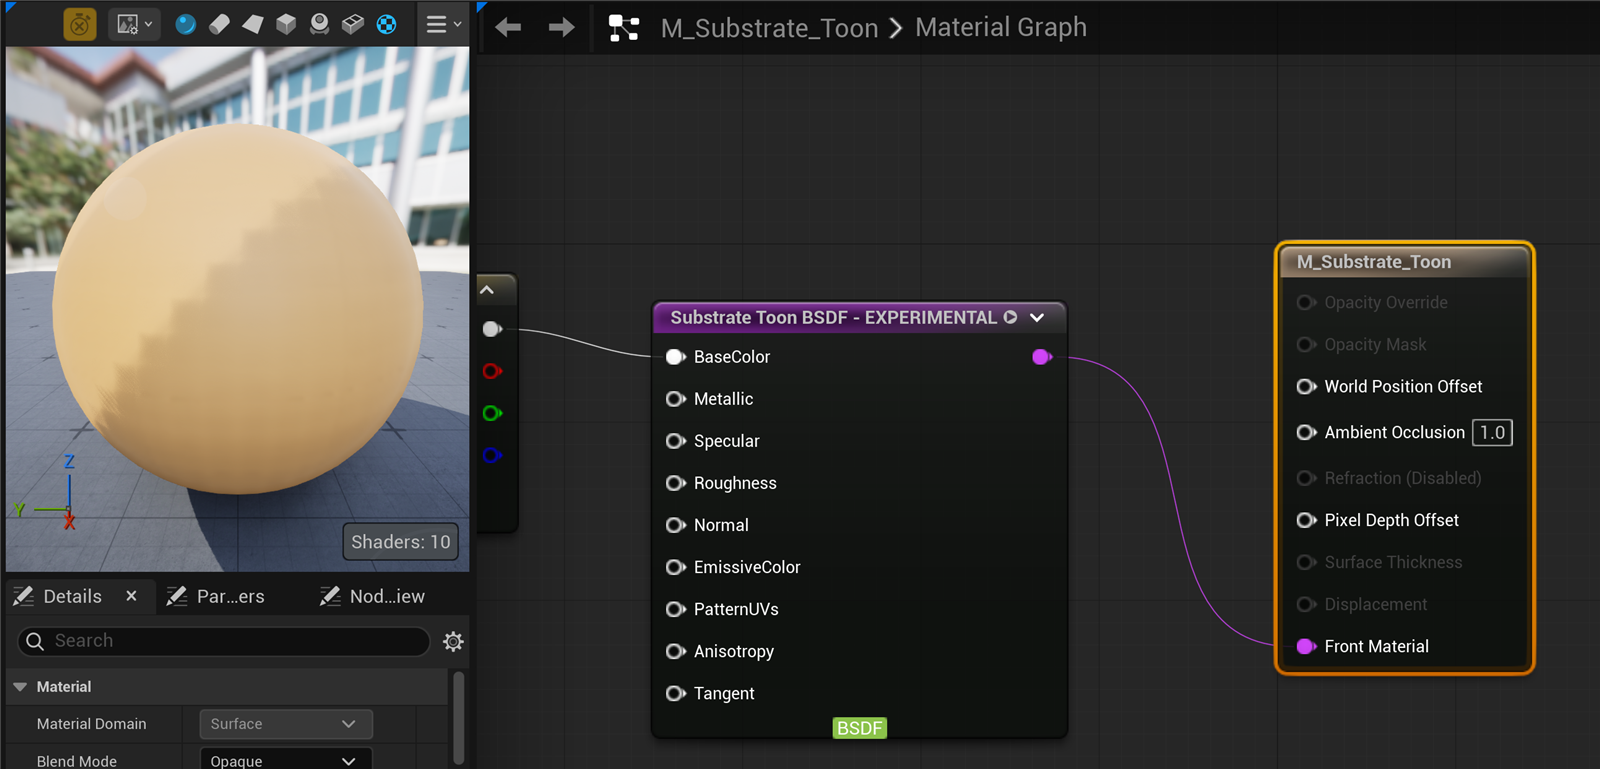Close the Details tab
Image resolution: width=1600 pixels, height=769 pixels.
(x=131, y=596)
